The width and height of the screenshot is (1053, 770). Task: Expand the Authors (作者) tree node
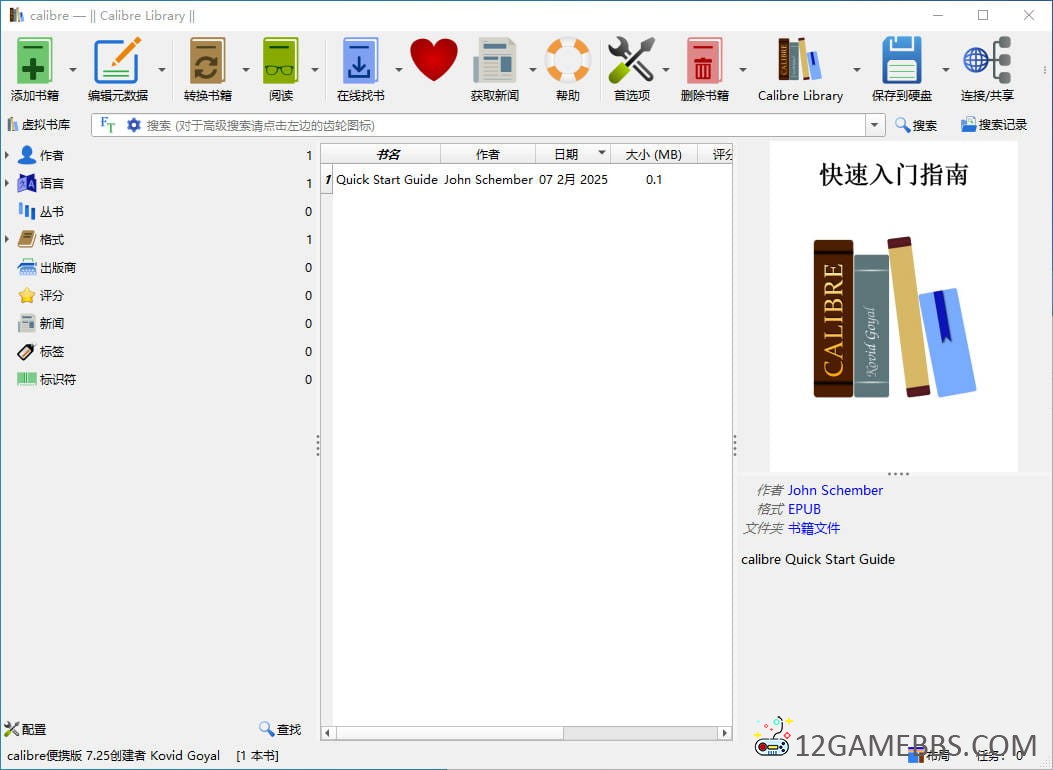click(x=7, y=155)
